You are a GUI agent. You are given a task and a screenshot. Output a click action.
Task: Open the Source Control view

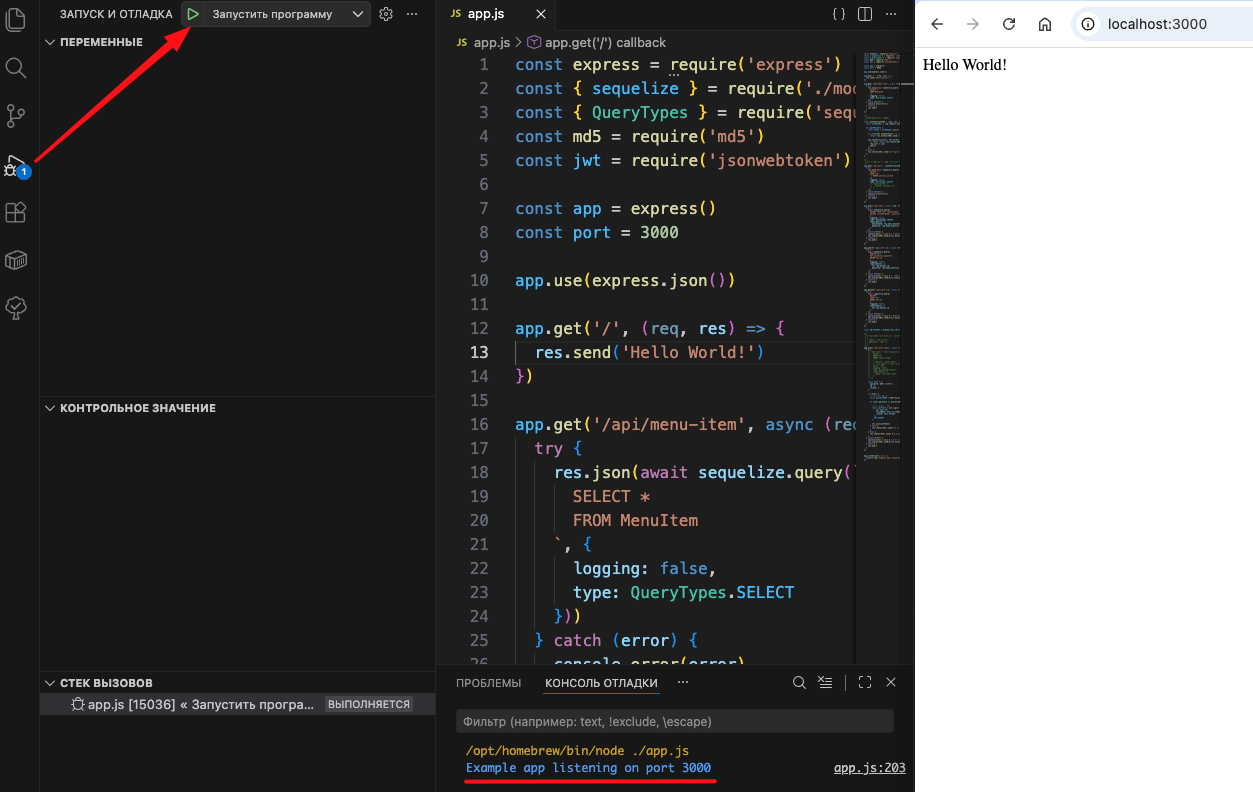[16, 116]
